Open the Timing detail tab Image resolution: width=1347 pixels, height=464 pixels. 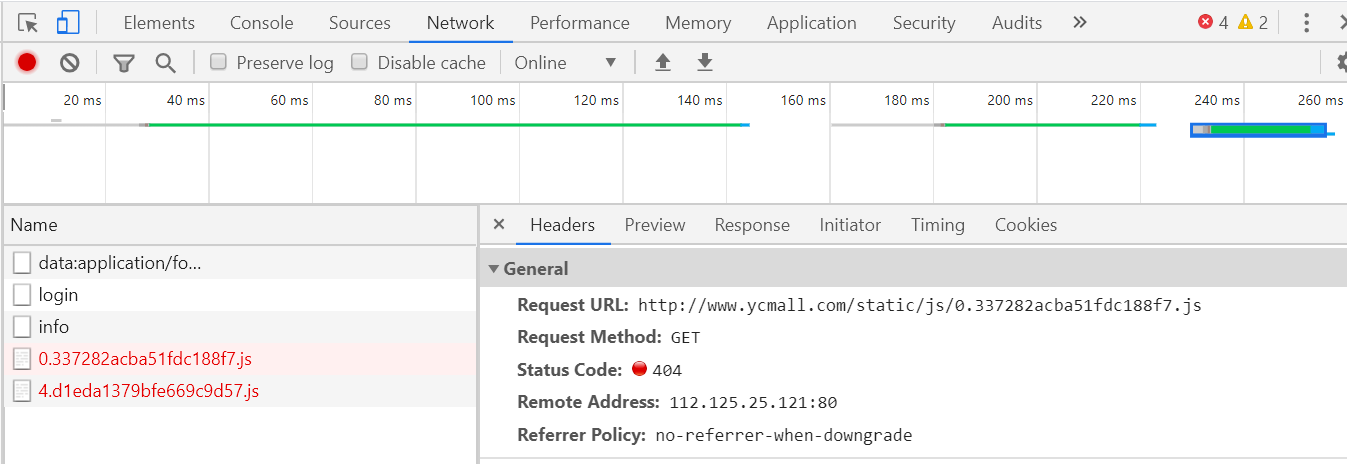point(938,225)
